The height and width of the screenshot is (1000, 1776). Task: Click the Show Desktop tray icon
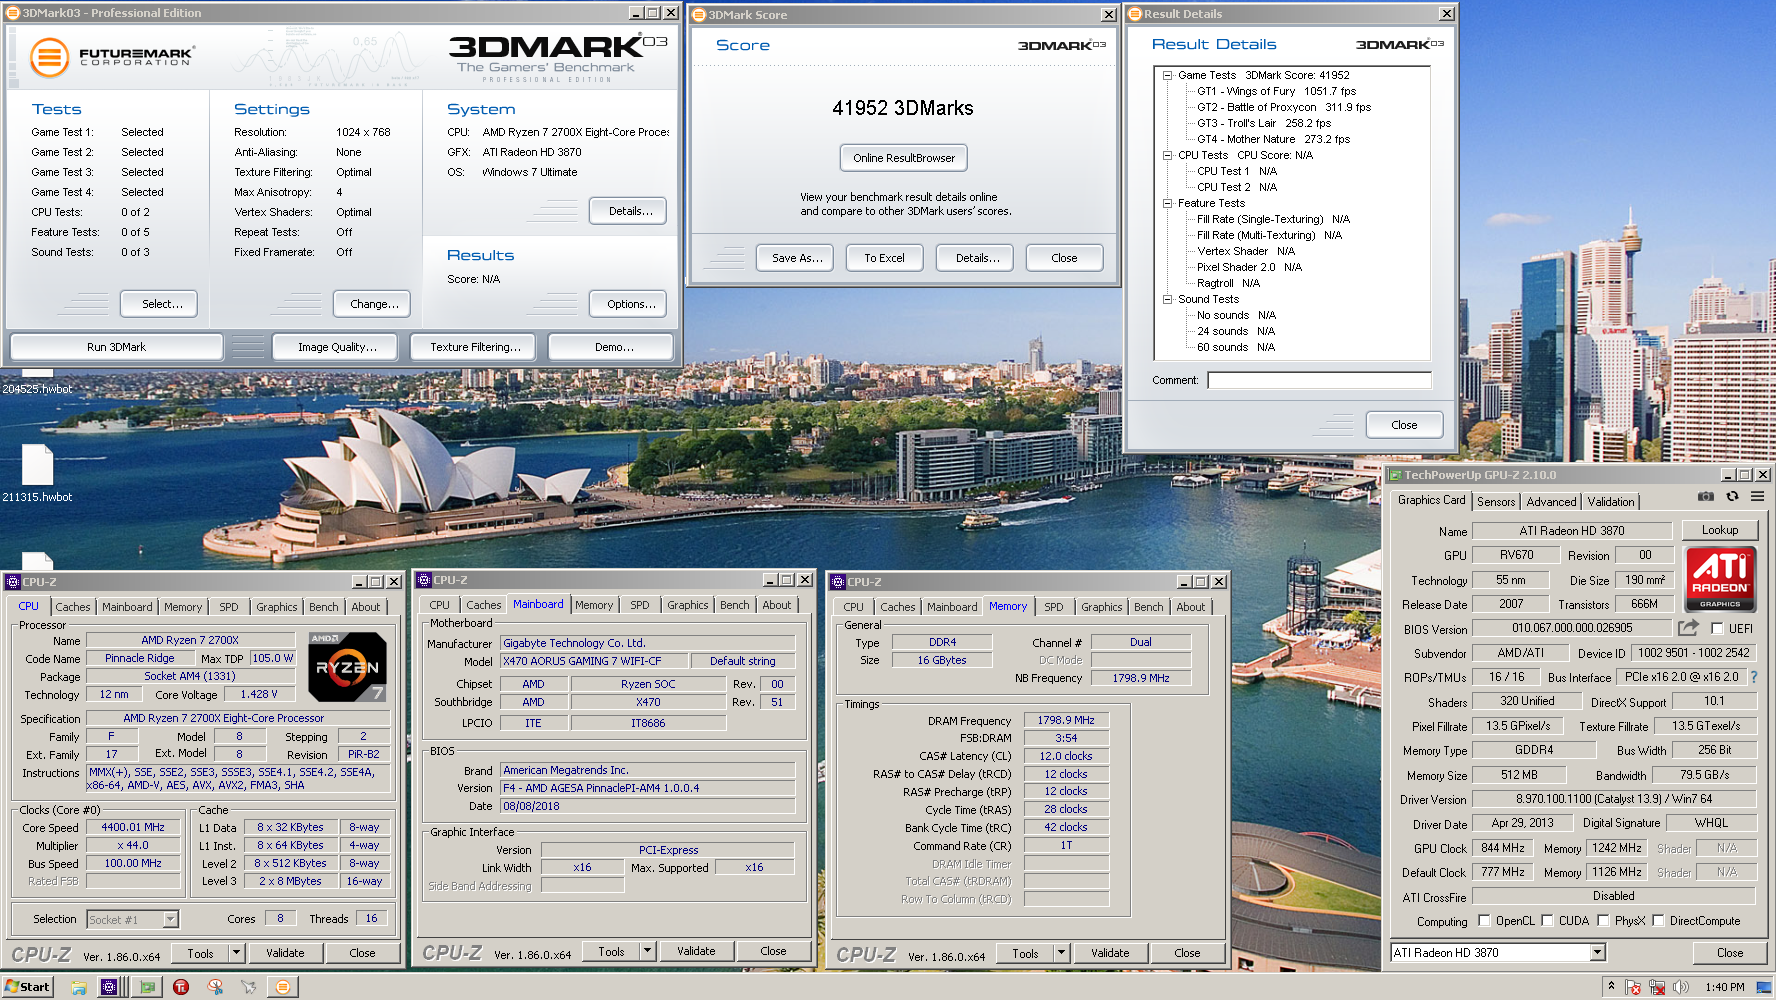point(1764,987)
